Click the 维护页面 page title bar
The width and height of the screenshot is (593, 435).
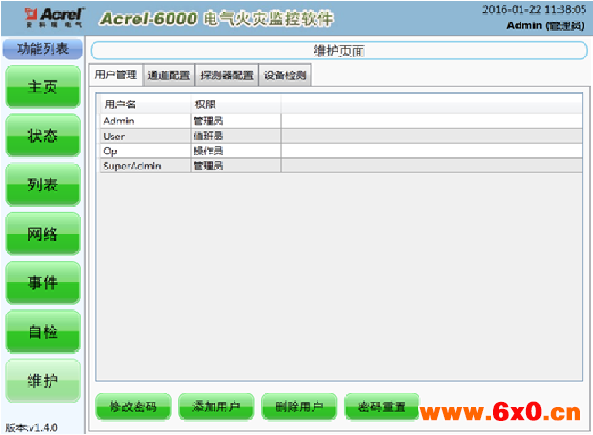339,51
